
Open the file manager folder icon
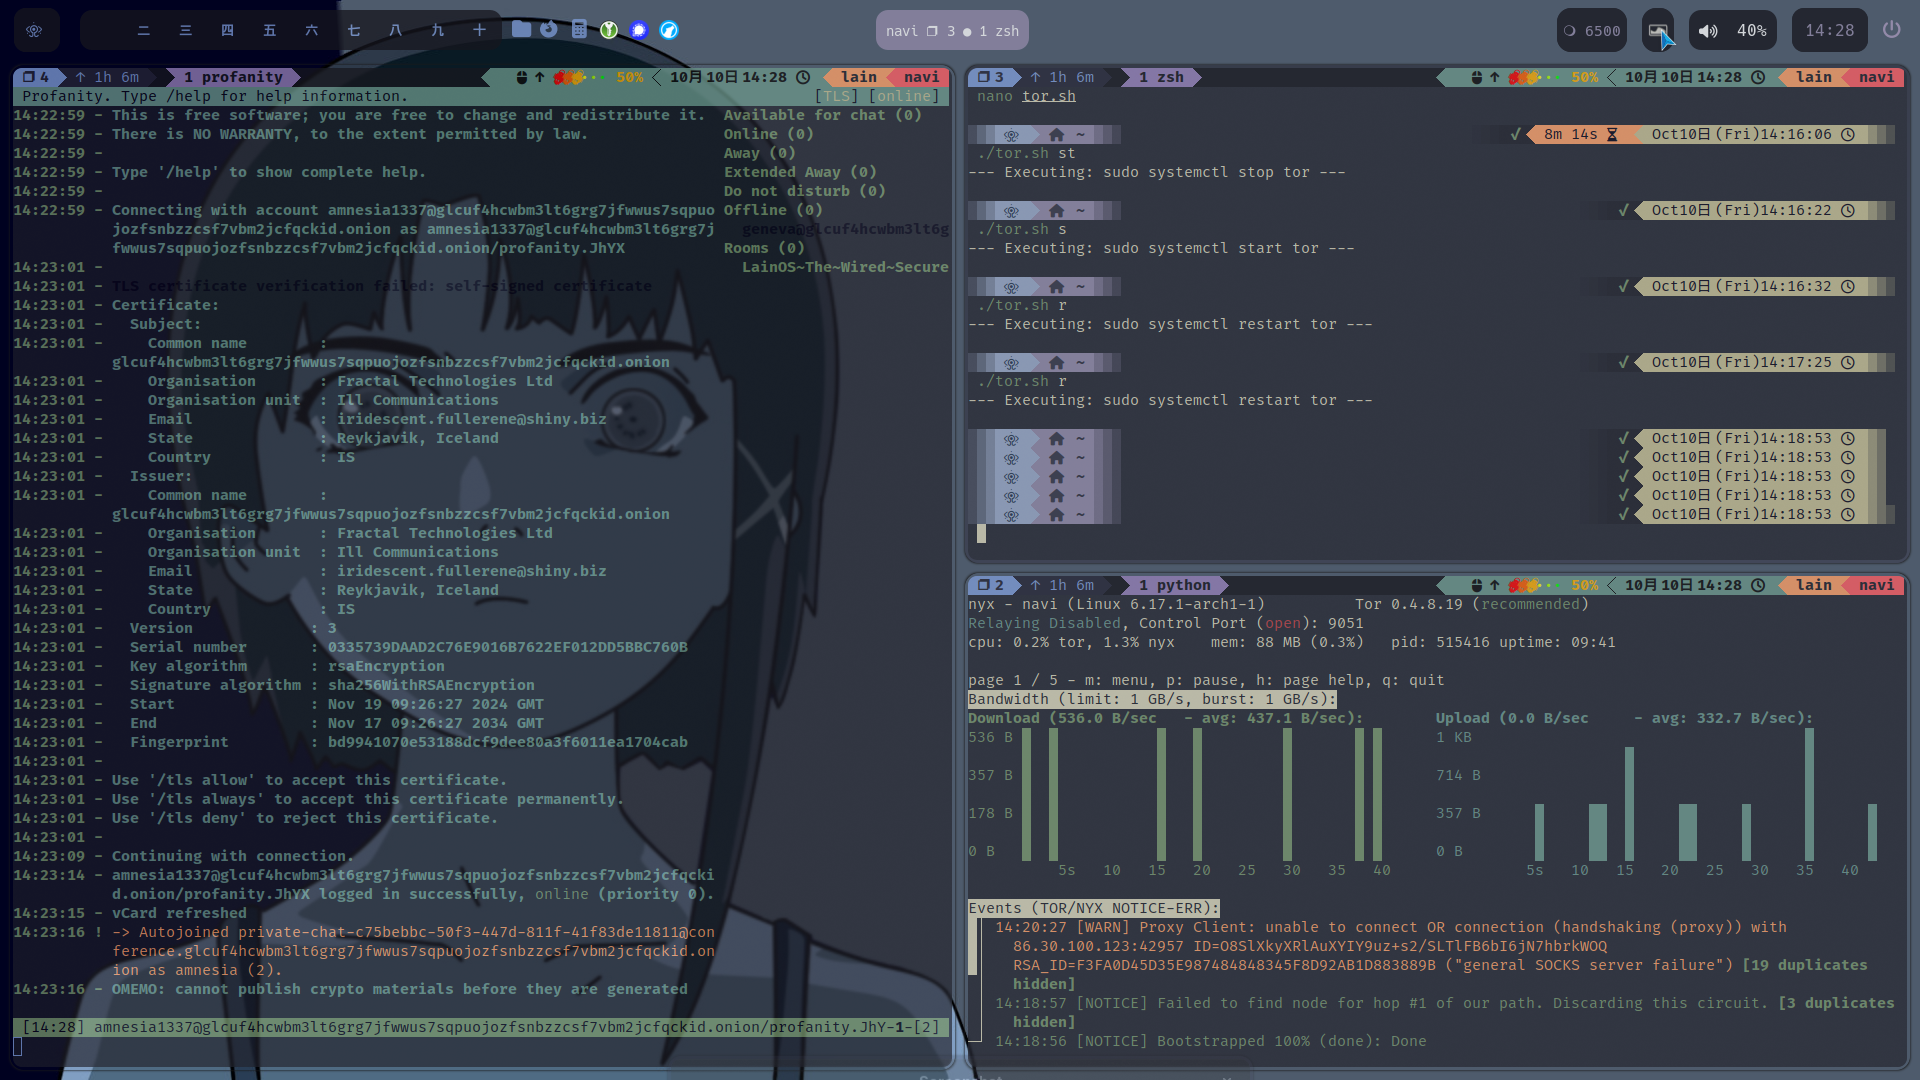521,30
